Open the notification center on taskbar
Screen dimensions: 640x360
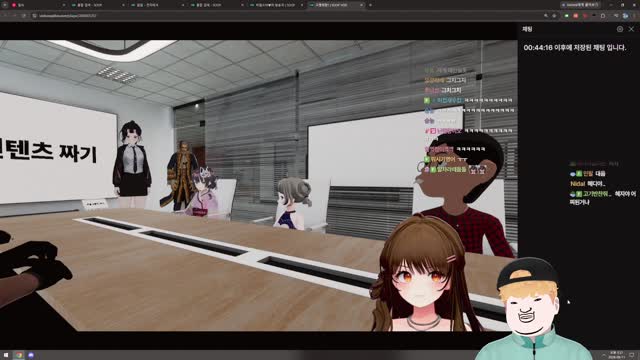(632, 356)
